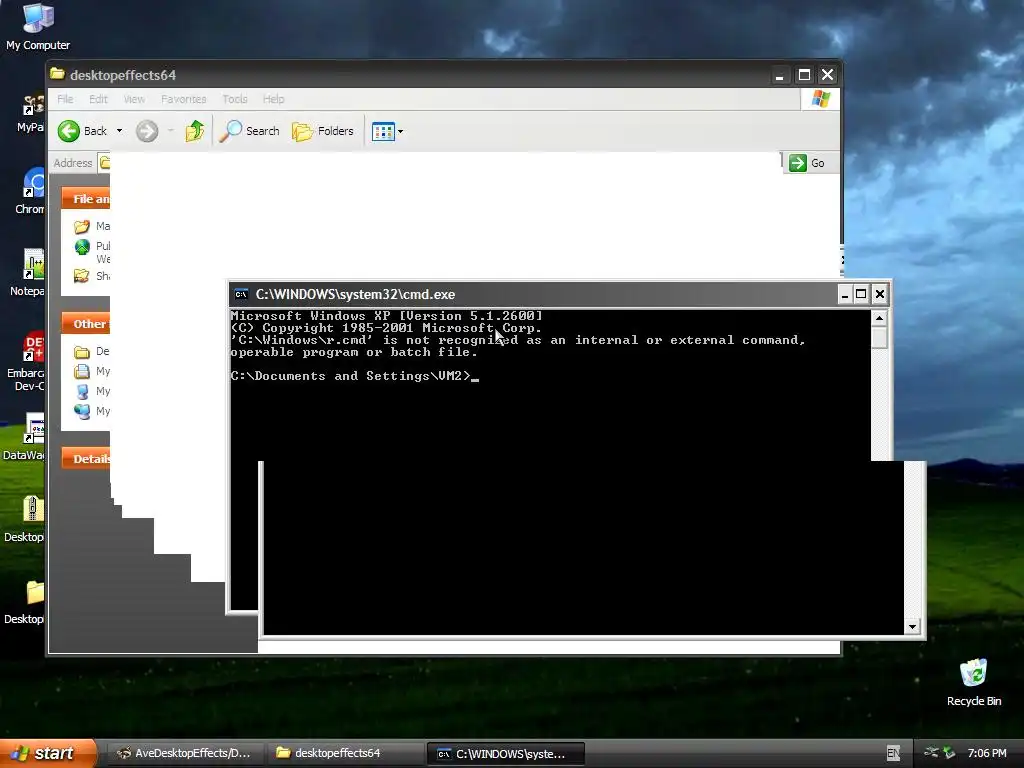Viewport: 1024px width, 768px height.
Task: Open Forward history dropdown arrow
Action: (x=170, y=131)
